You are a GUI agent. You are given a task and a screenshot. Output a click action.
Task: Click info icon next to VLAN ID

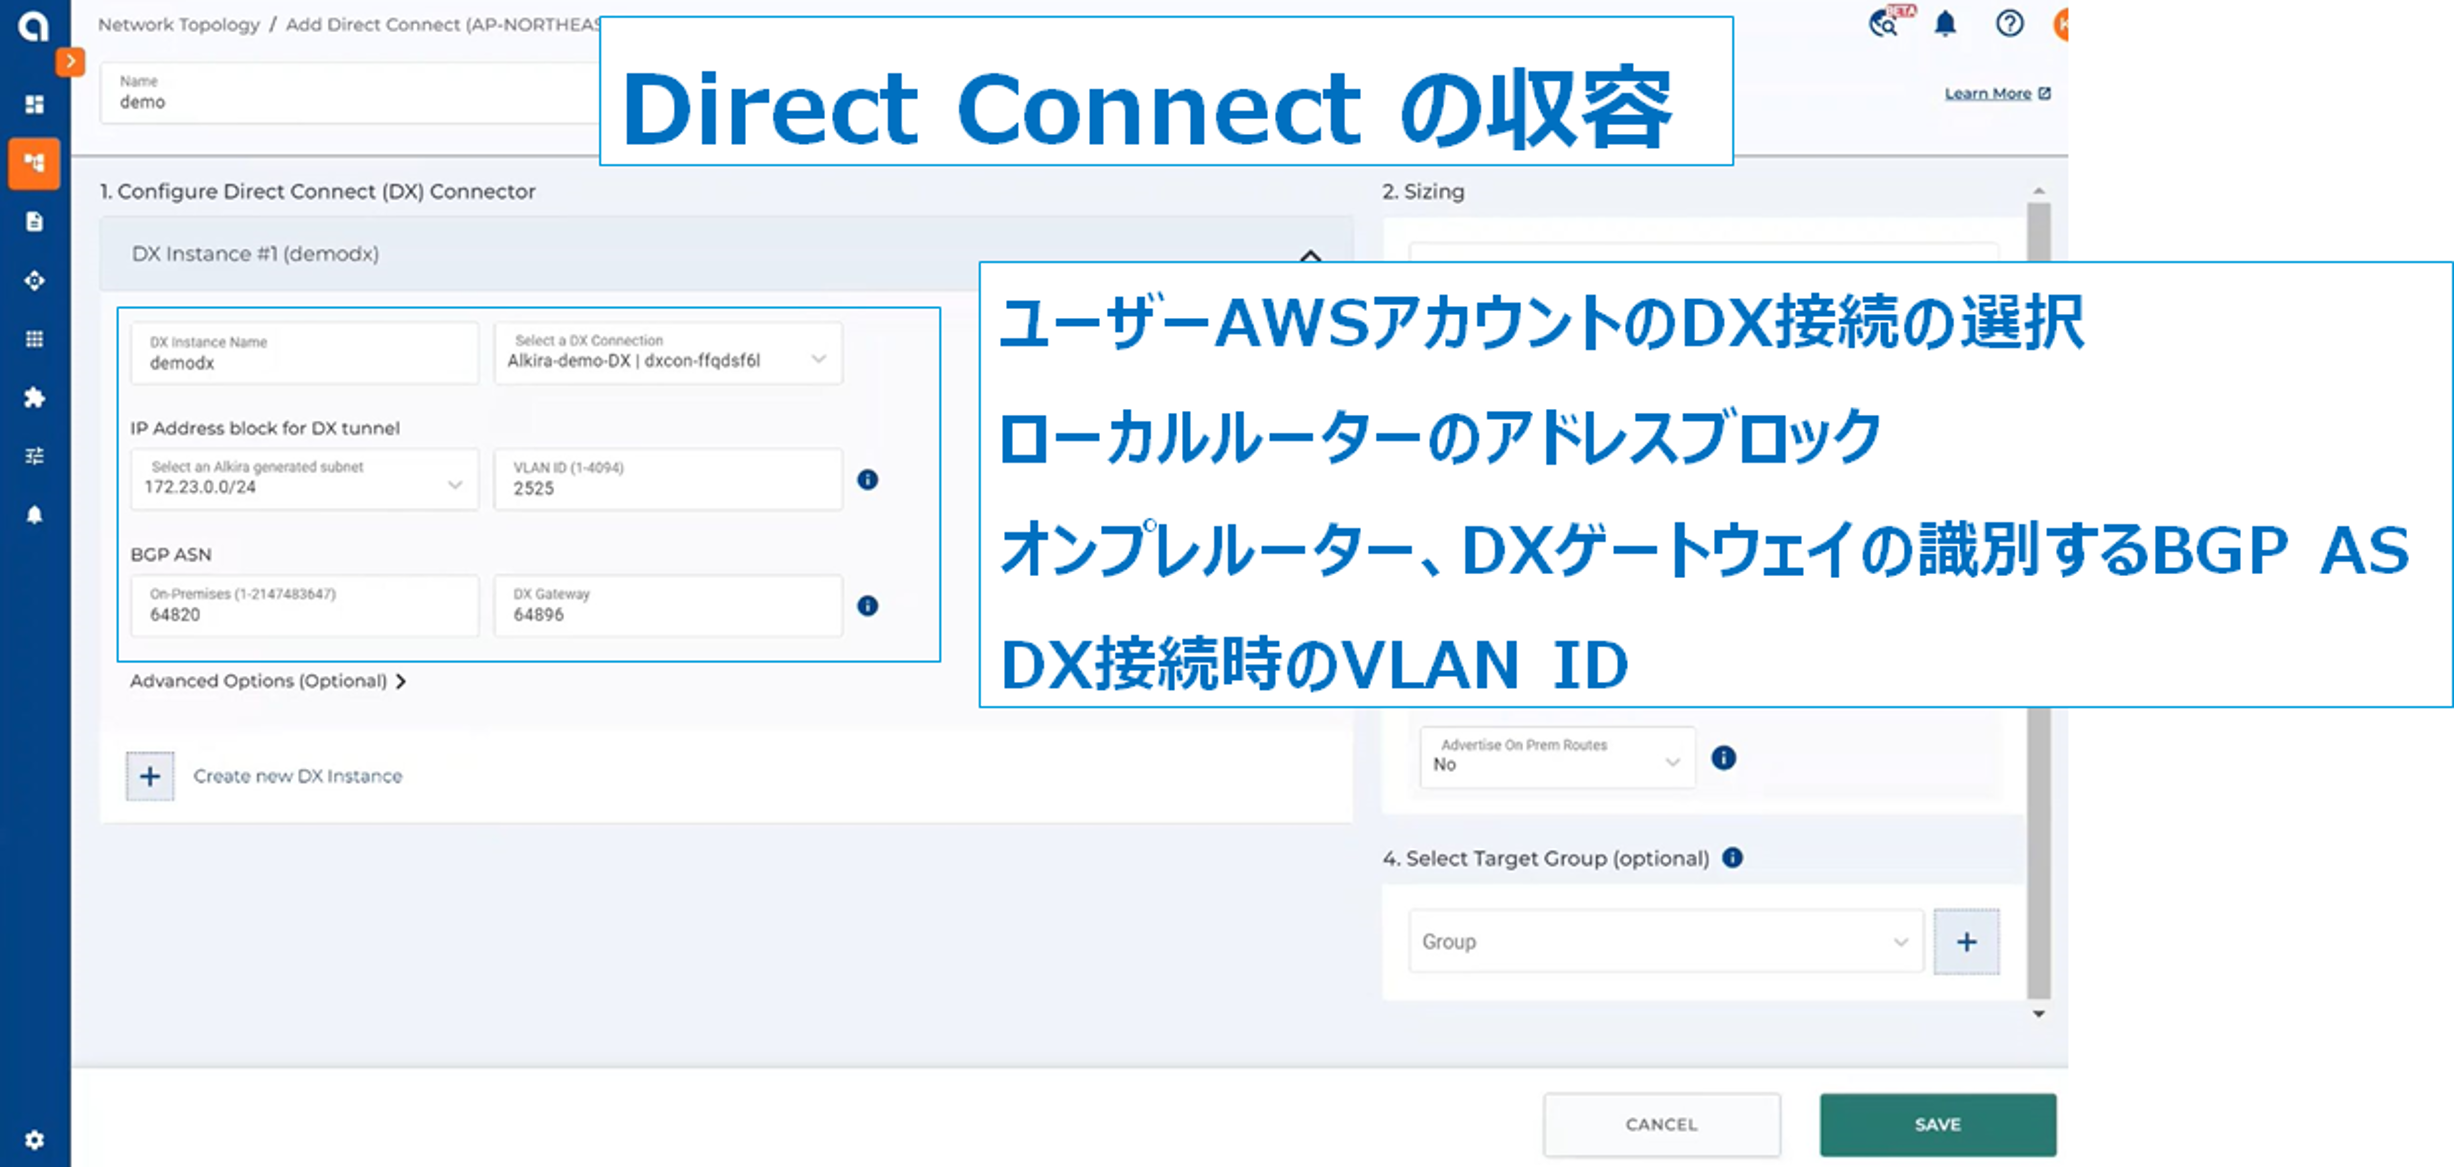pyautogui.click(x=868, y=480)
